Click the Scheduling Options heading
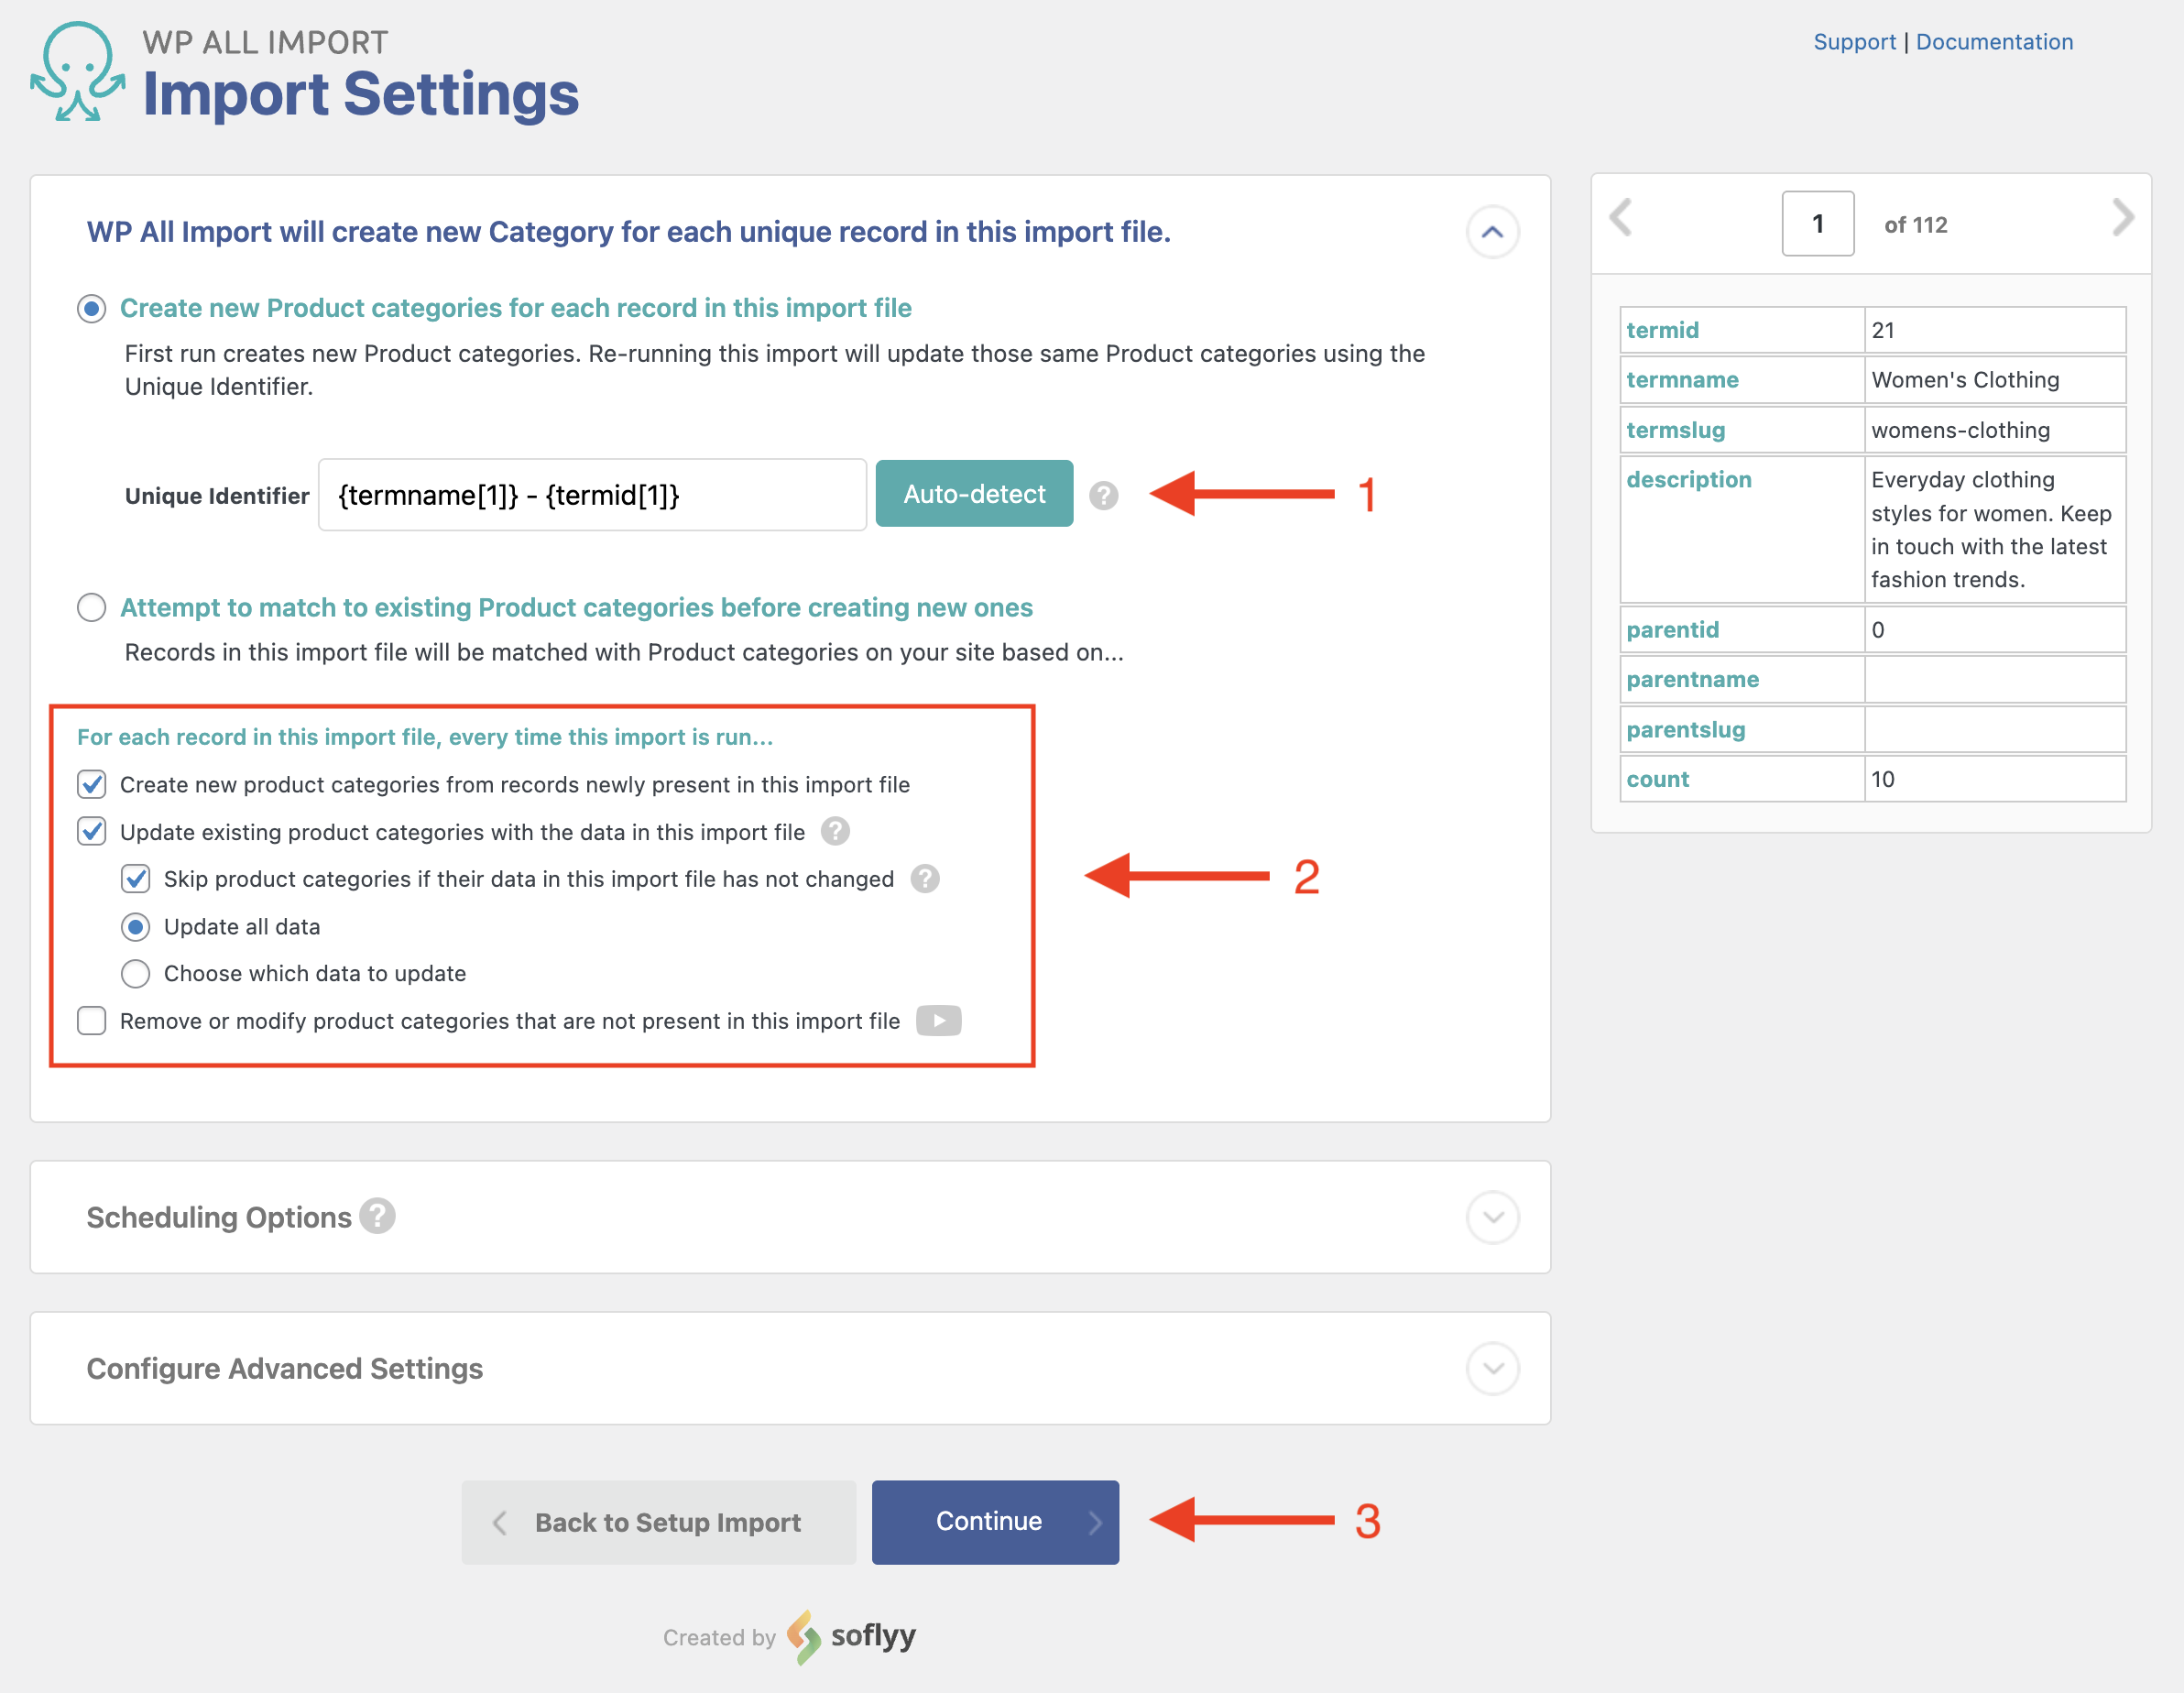 pos(219,1217)
